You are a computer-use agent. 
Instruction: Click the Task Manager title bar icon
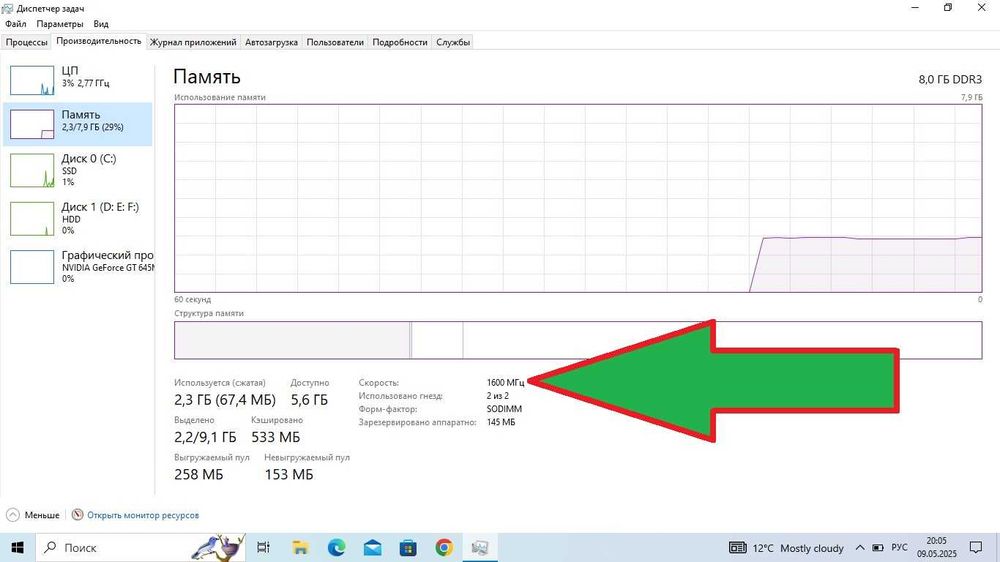7,8
